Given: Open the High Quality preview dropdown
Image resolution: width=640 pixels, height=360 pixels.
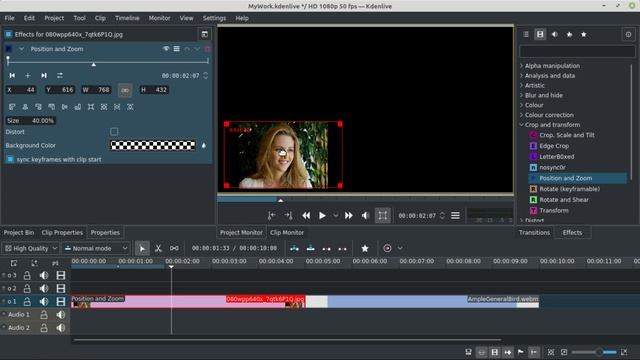Looking at the screenshot, I should [x=31, y=248].
